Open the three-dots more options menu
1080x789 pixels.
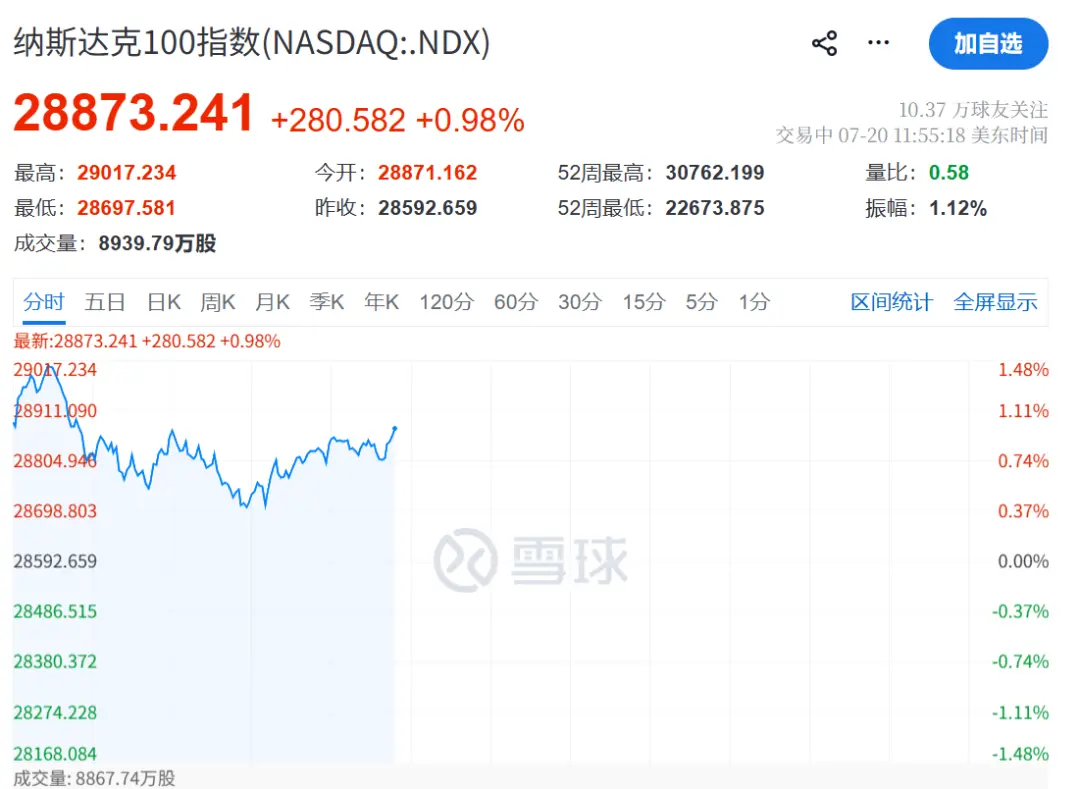point(878,43)
